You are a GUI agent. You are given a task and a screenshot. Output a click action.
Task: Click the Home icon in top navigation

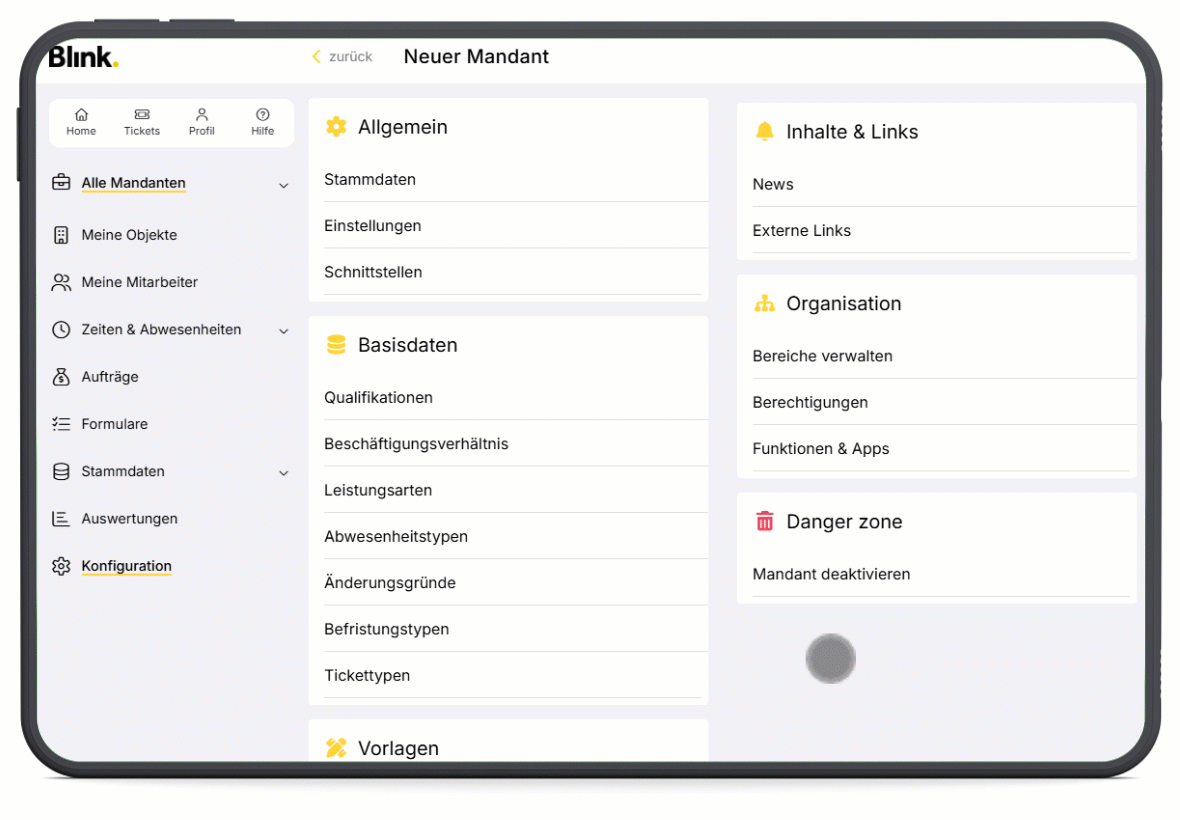(x=81, y=115)
